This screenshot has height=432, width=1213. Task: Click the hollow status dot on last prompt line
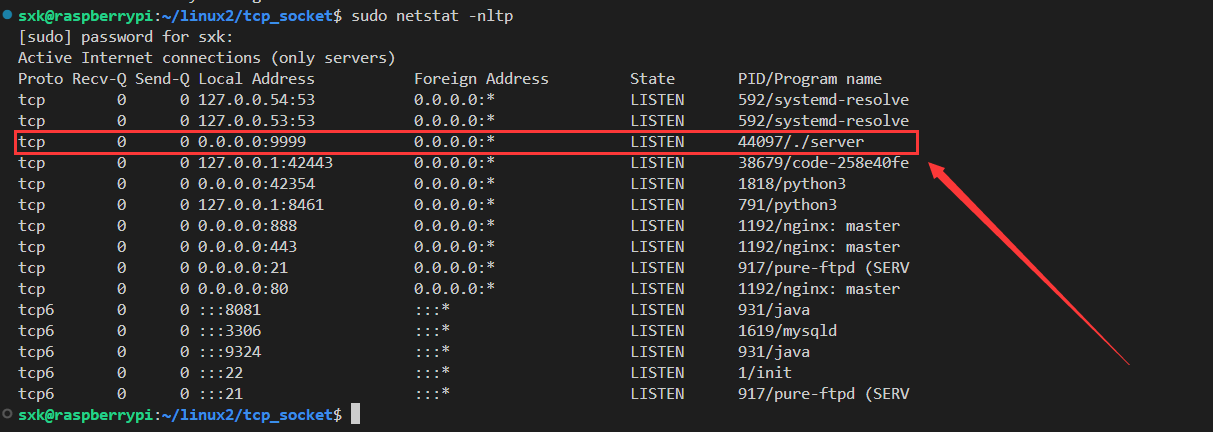(7, 413)
